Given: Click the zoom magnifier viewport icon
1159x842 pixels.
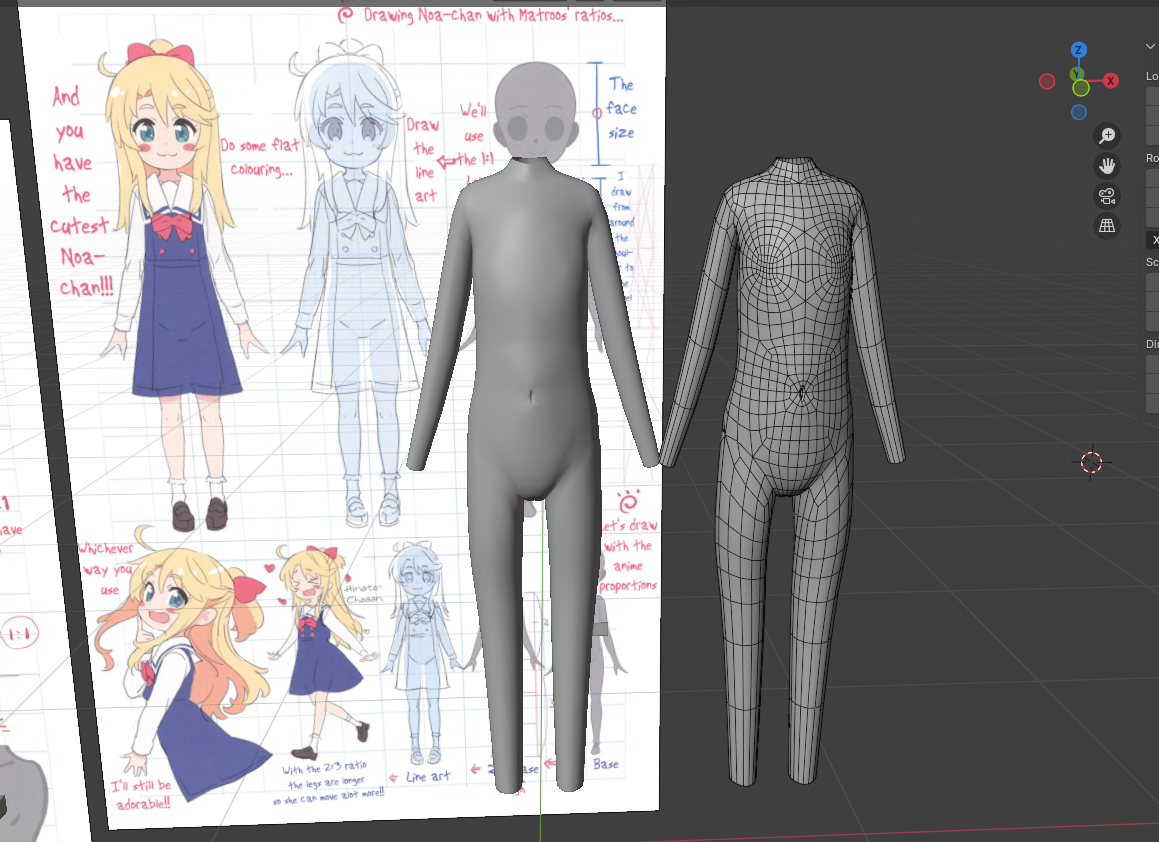Looking at the screenshot, I should (x=1107, y=136).
